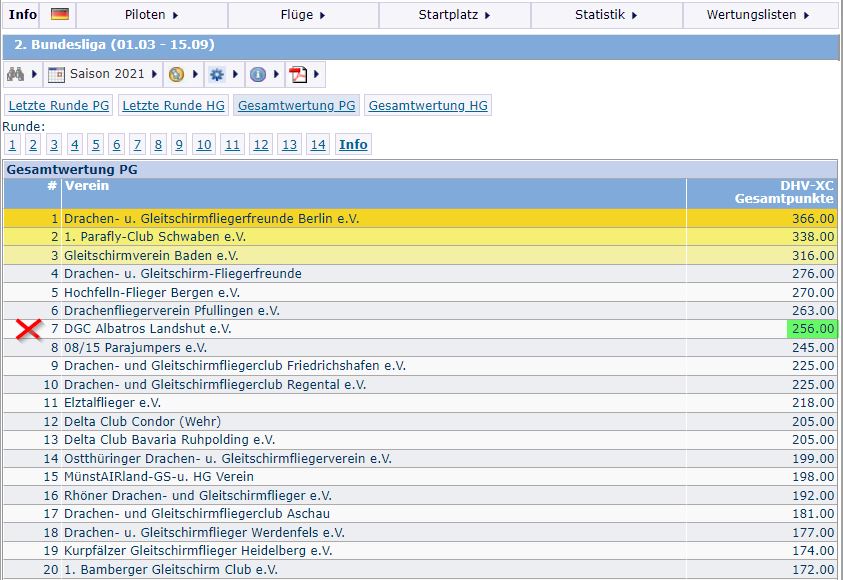843x580 pixels.
Task: Select the Hochfelln-Flieger Bergen e.V. row
Action: [x=420, y=292]
